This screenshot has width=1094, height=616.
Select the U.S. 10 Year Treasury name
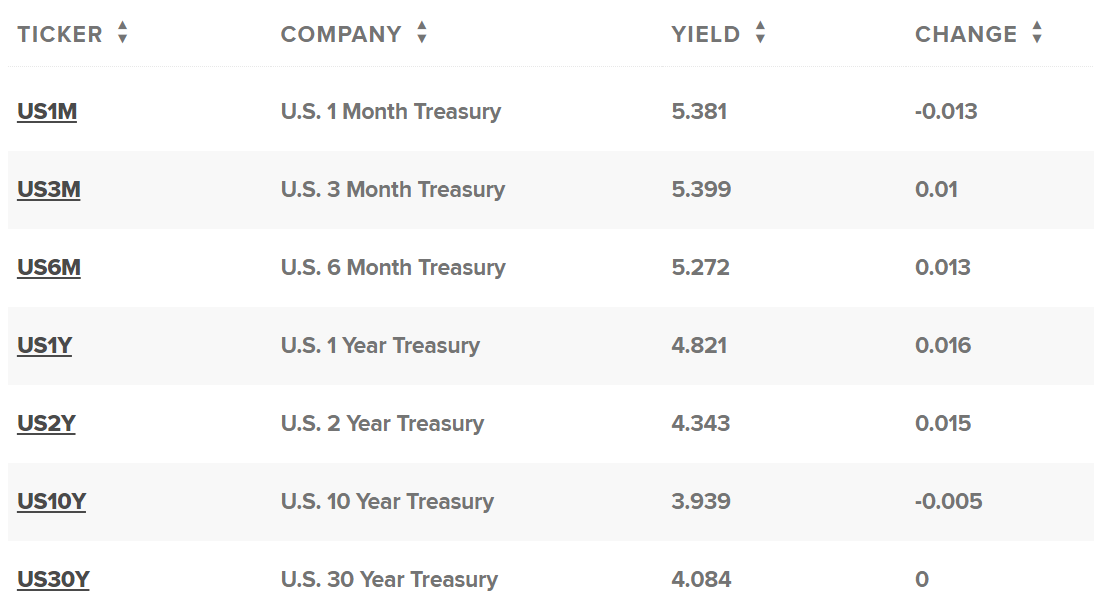(387, 502)
